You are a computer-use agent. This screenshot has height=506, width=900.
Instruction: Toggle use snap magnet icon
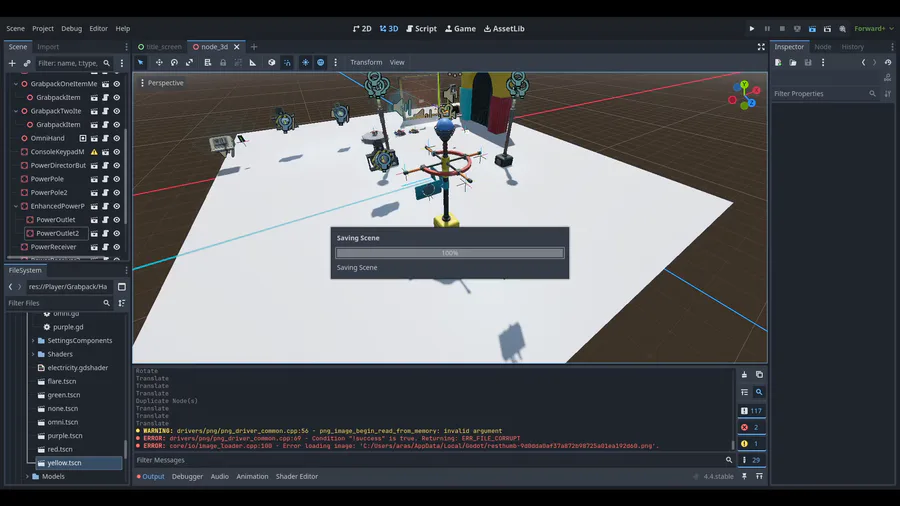click(287, 63)
